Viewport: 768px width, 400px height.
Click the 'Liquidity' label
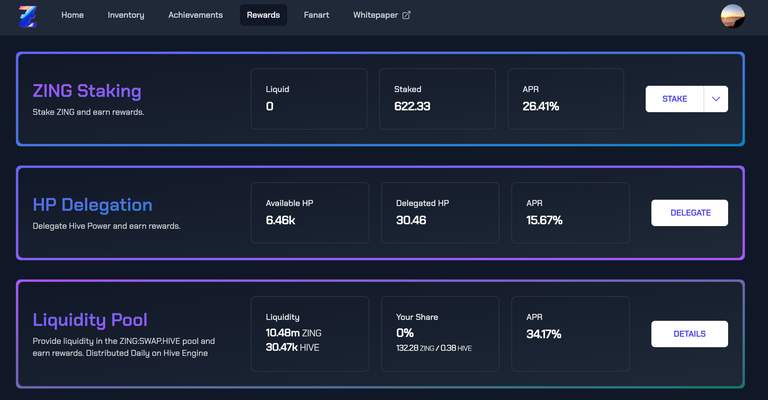click(283, 317)
